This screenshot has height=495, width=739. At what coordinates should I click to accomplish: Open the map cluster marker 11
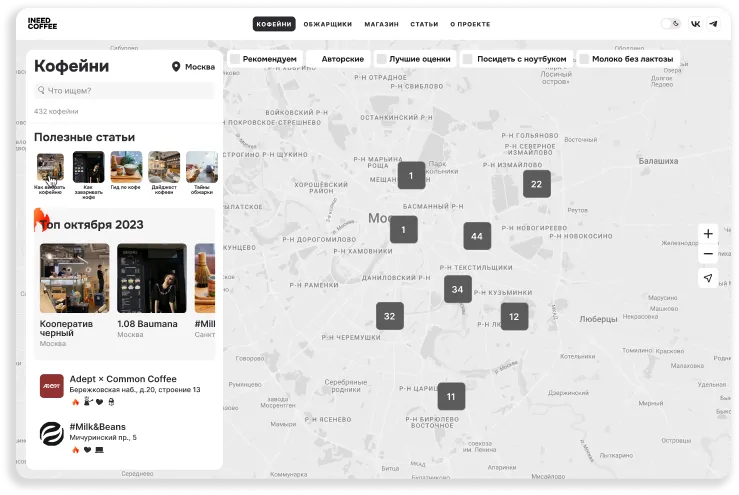pos(451,397)
